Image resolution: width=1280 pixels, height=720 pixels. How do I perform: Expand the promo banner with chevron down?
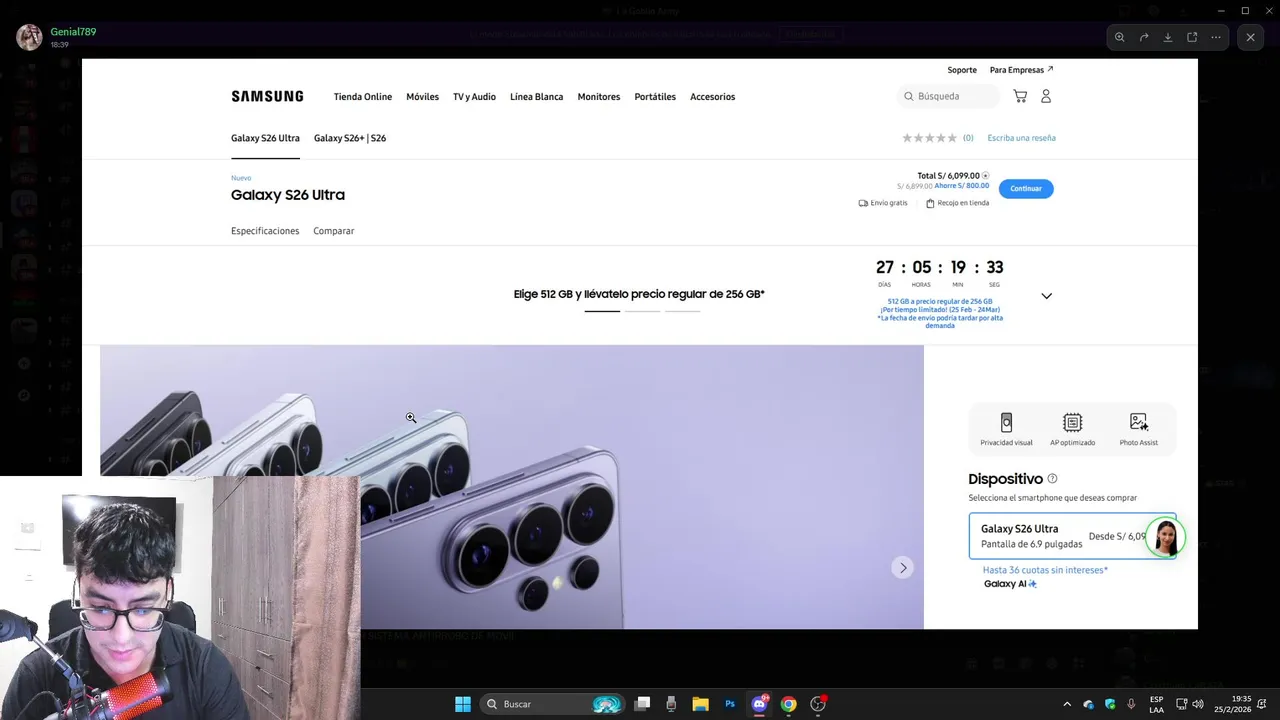click(x=1046, y=296)
